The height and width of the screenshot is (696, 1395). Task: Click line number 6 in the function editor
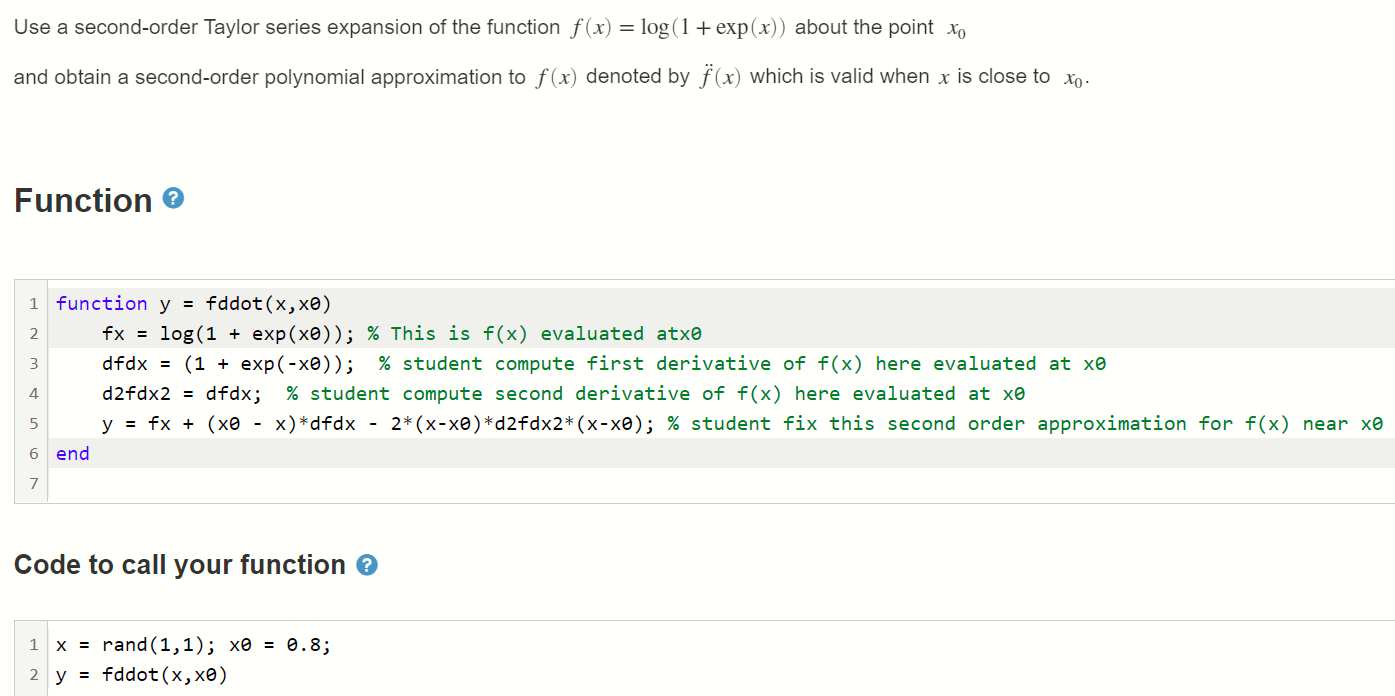[x=33, y=453]
